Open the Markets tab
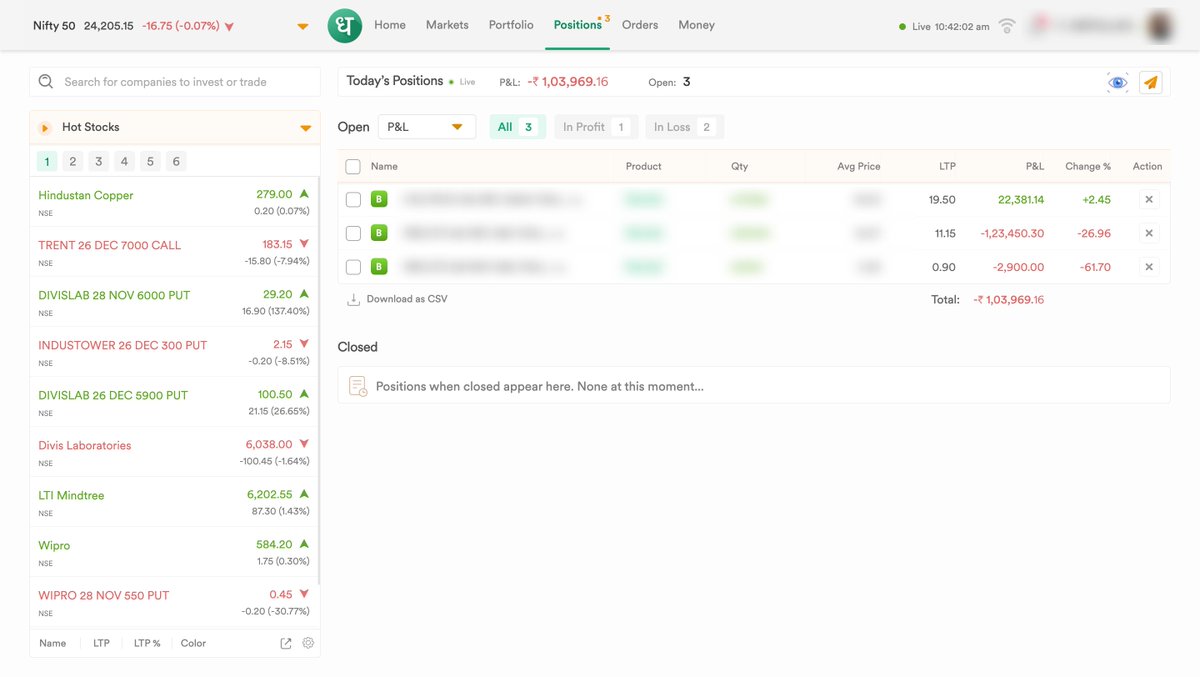Viewport: 1200px width, 677px height. pyautogui.click(x=447, y=25)
